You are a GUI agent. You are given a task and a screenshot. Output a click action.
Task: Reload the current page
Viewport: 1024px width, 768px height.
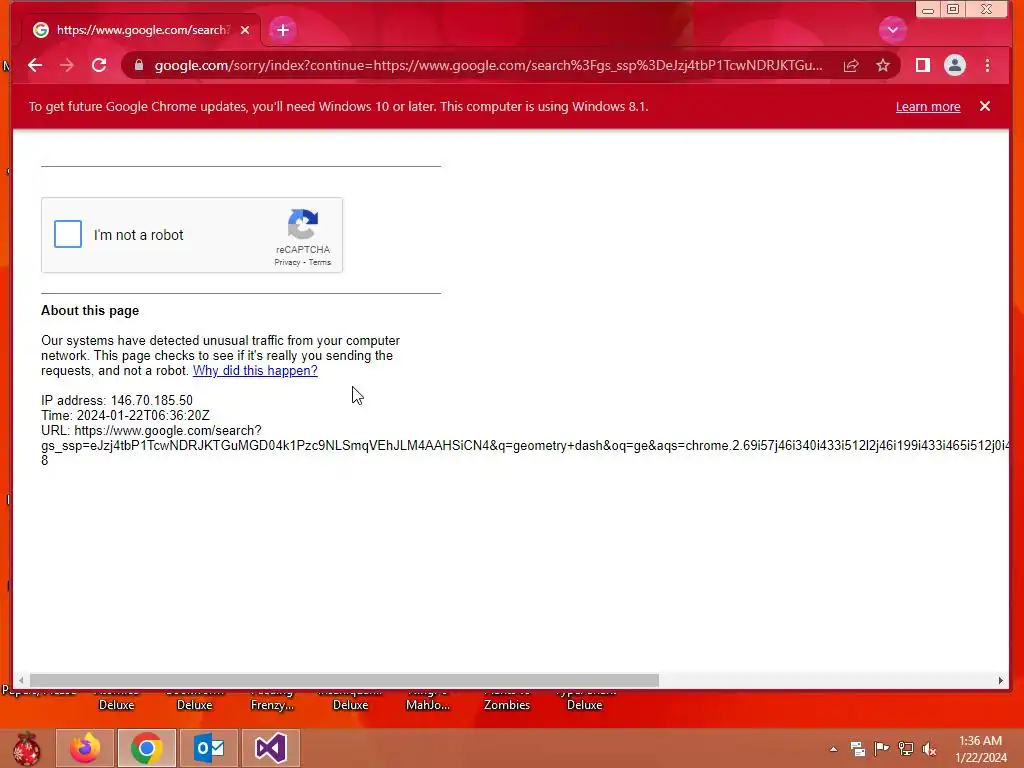[99, 65]
